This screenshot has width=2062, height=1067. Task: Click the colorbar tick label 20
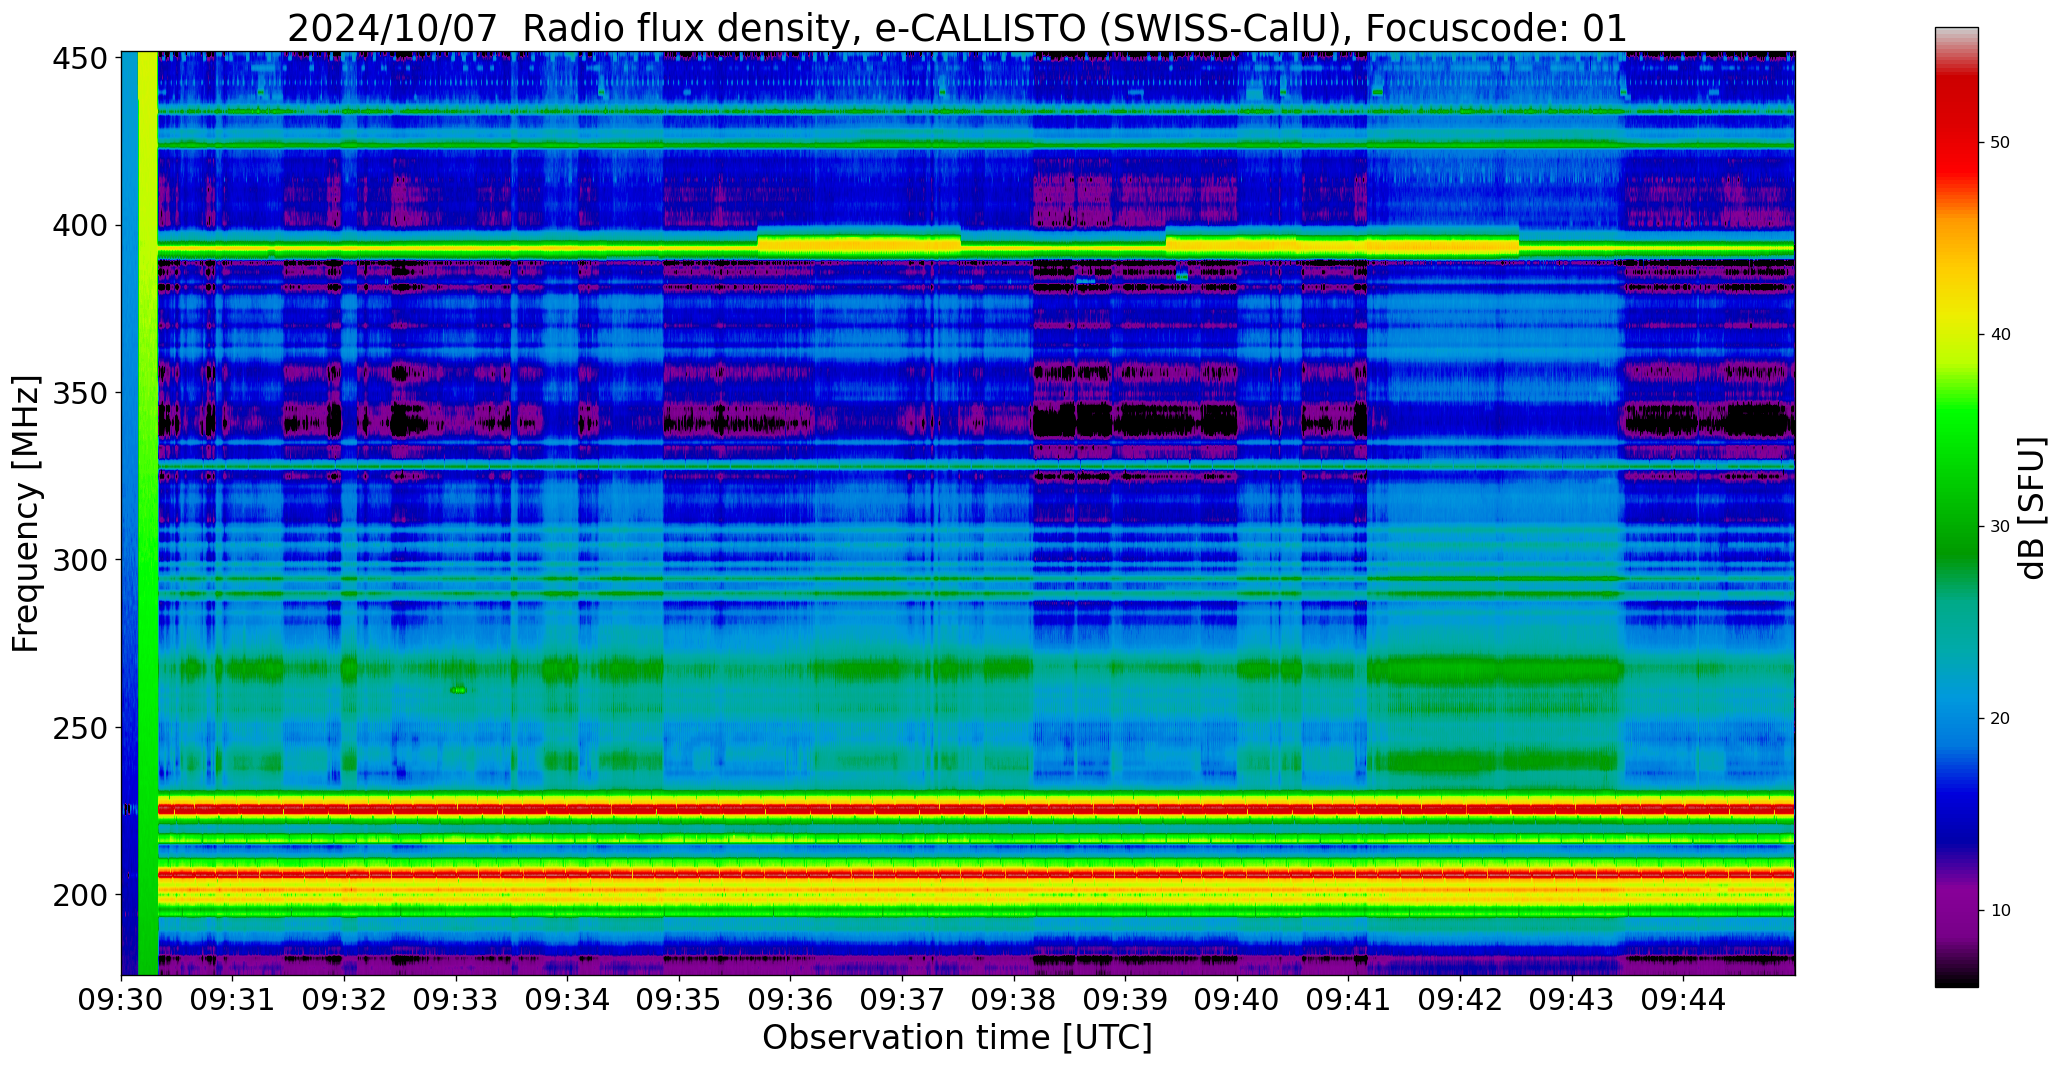pos(2000,719)
